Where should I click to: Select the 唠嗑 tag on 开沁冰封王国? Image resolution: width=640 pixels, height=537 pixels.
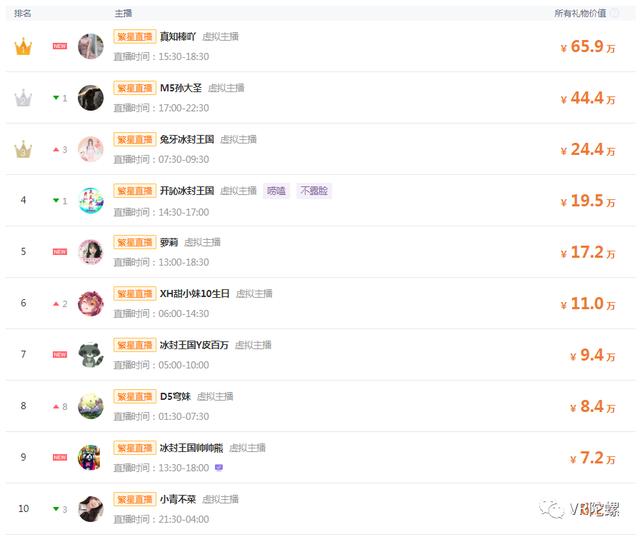(276, 191)
